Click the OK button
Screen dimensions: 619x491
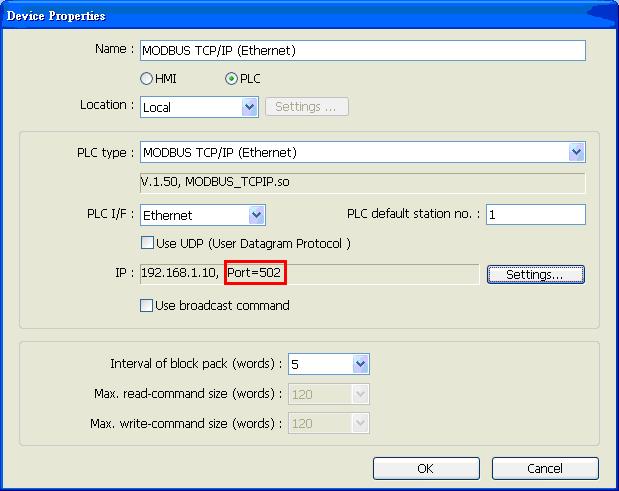(x=426, y=469)
